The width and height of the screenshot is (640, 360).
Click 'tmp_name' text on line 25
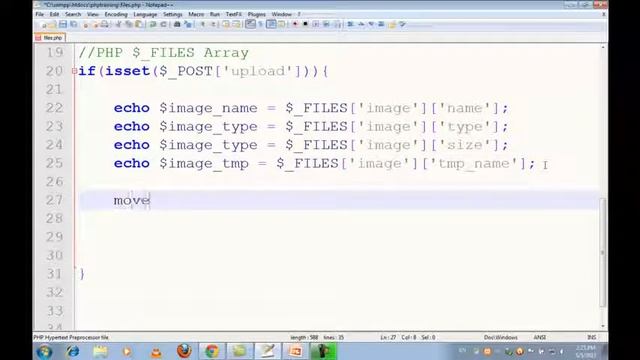tap(474, 164)
